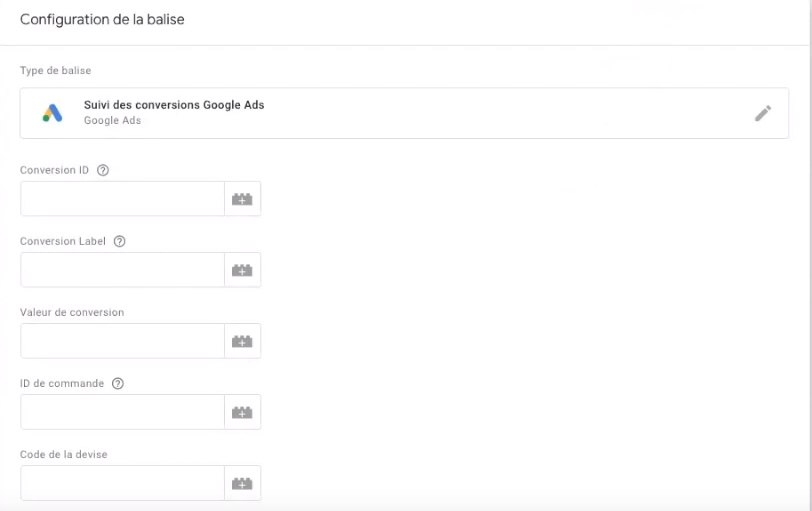
Task: Click the Code de la devise label
Action: click(x=64, y=455)
